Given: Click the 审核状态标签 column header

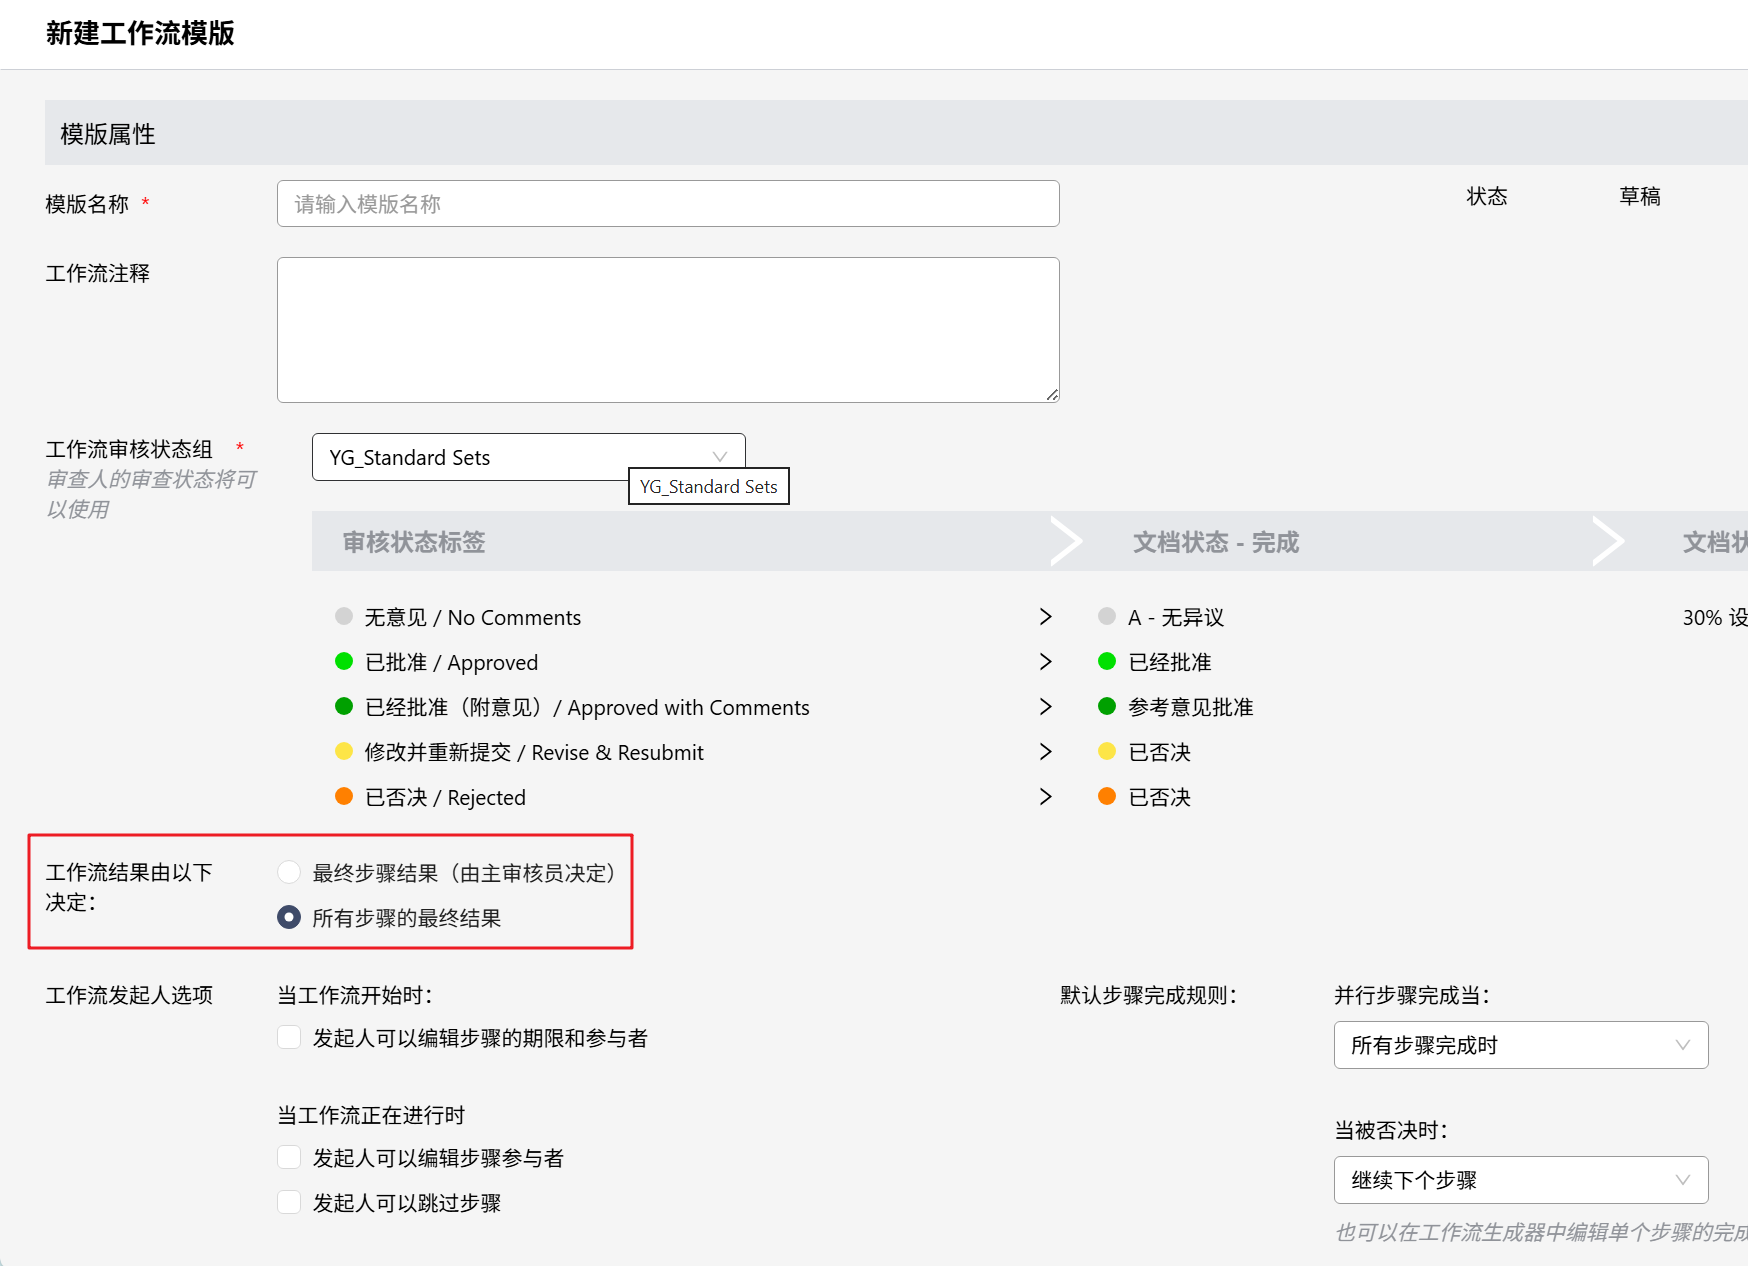Looking at the screenshot, I should coord(414,542).
